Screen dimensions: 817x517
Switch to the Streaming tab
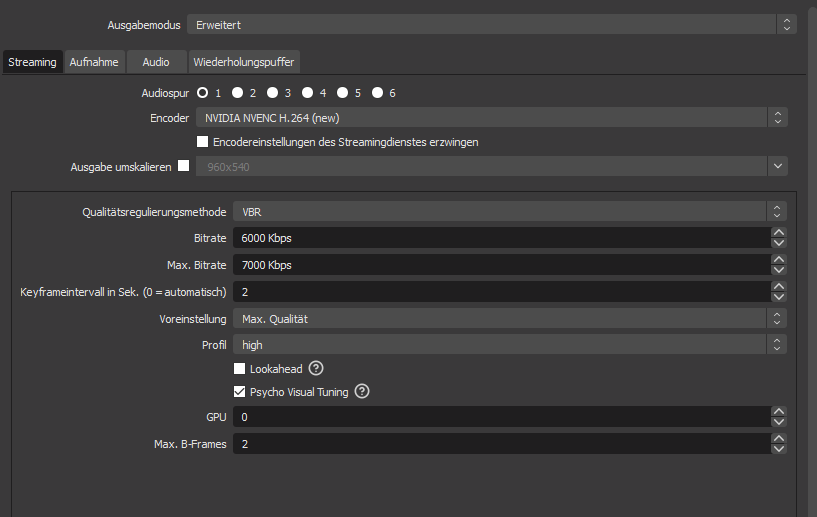click(32, 62)
